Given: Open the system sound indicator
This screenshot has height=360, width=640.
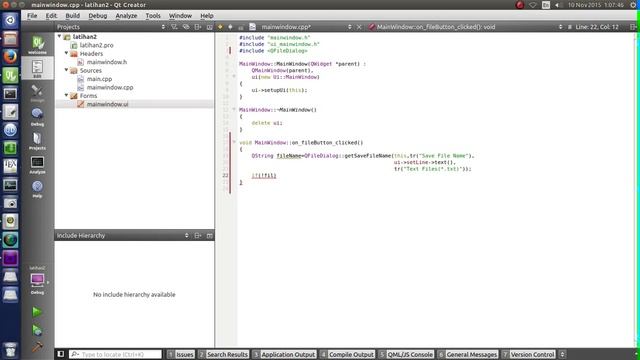Looking at the screenshot, I should (x=558, y=5).
